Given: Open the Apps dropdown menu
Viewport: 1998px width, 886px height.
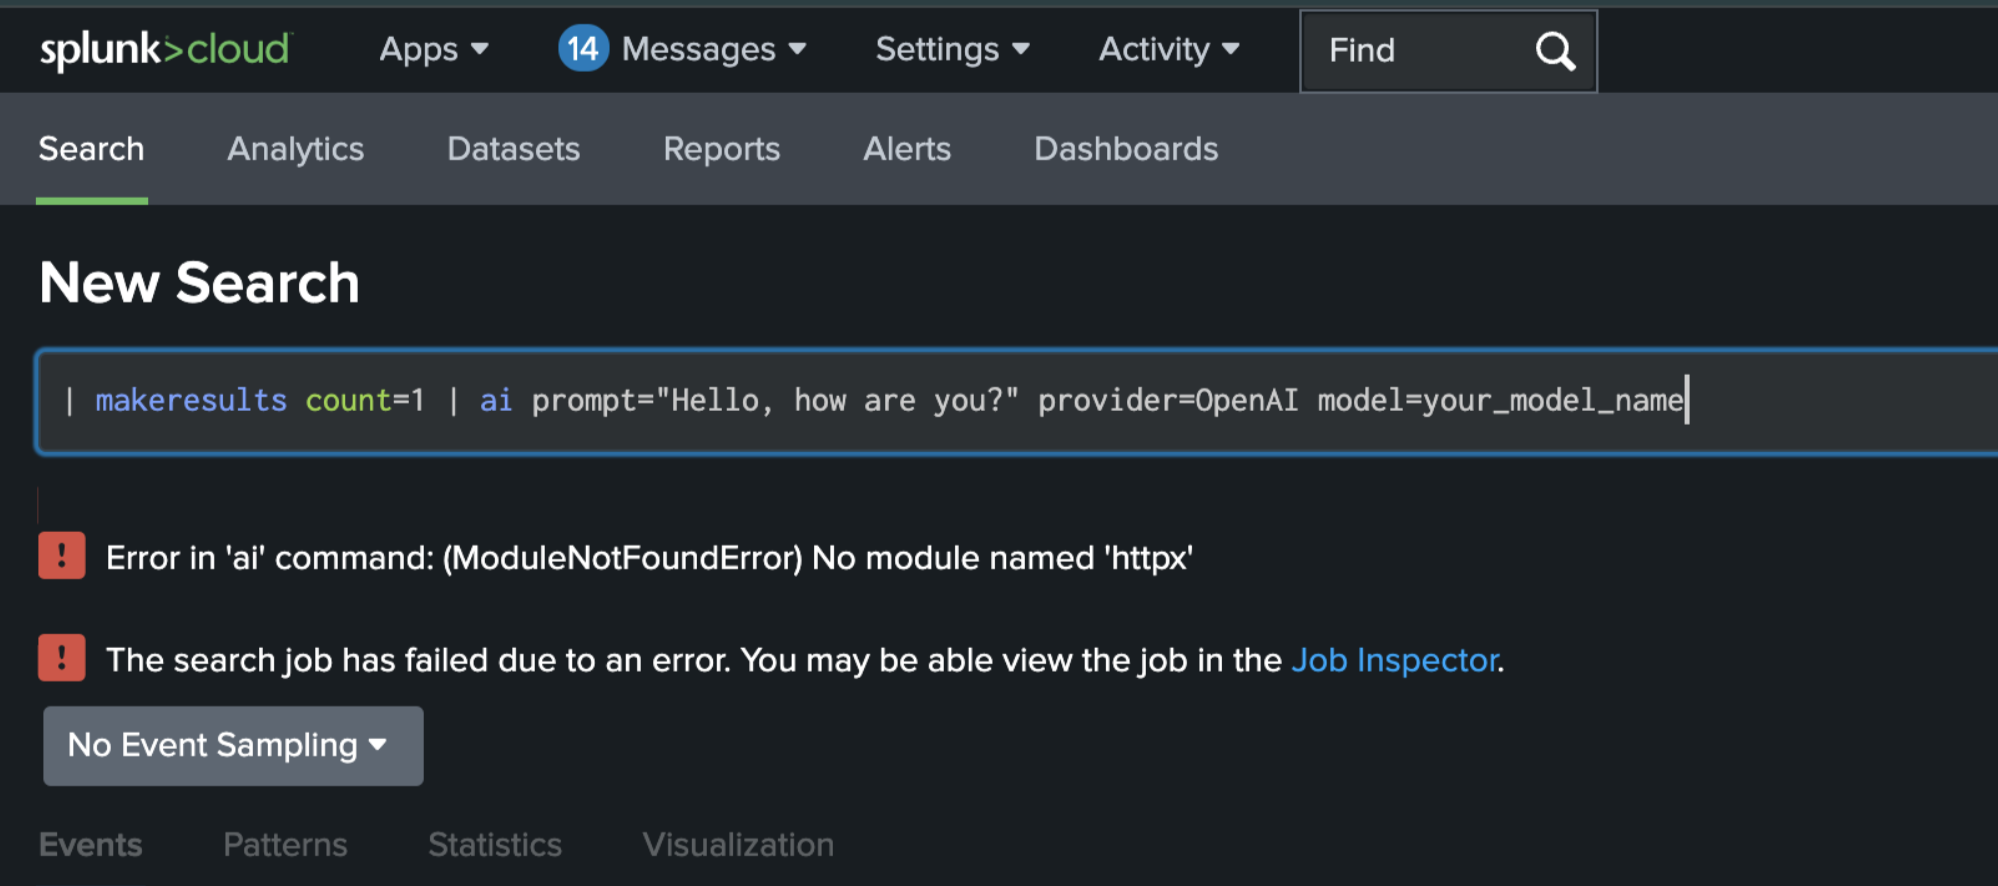Looking at the screenshot, I should click(433, 49).
